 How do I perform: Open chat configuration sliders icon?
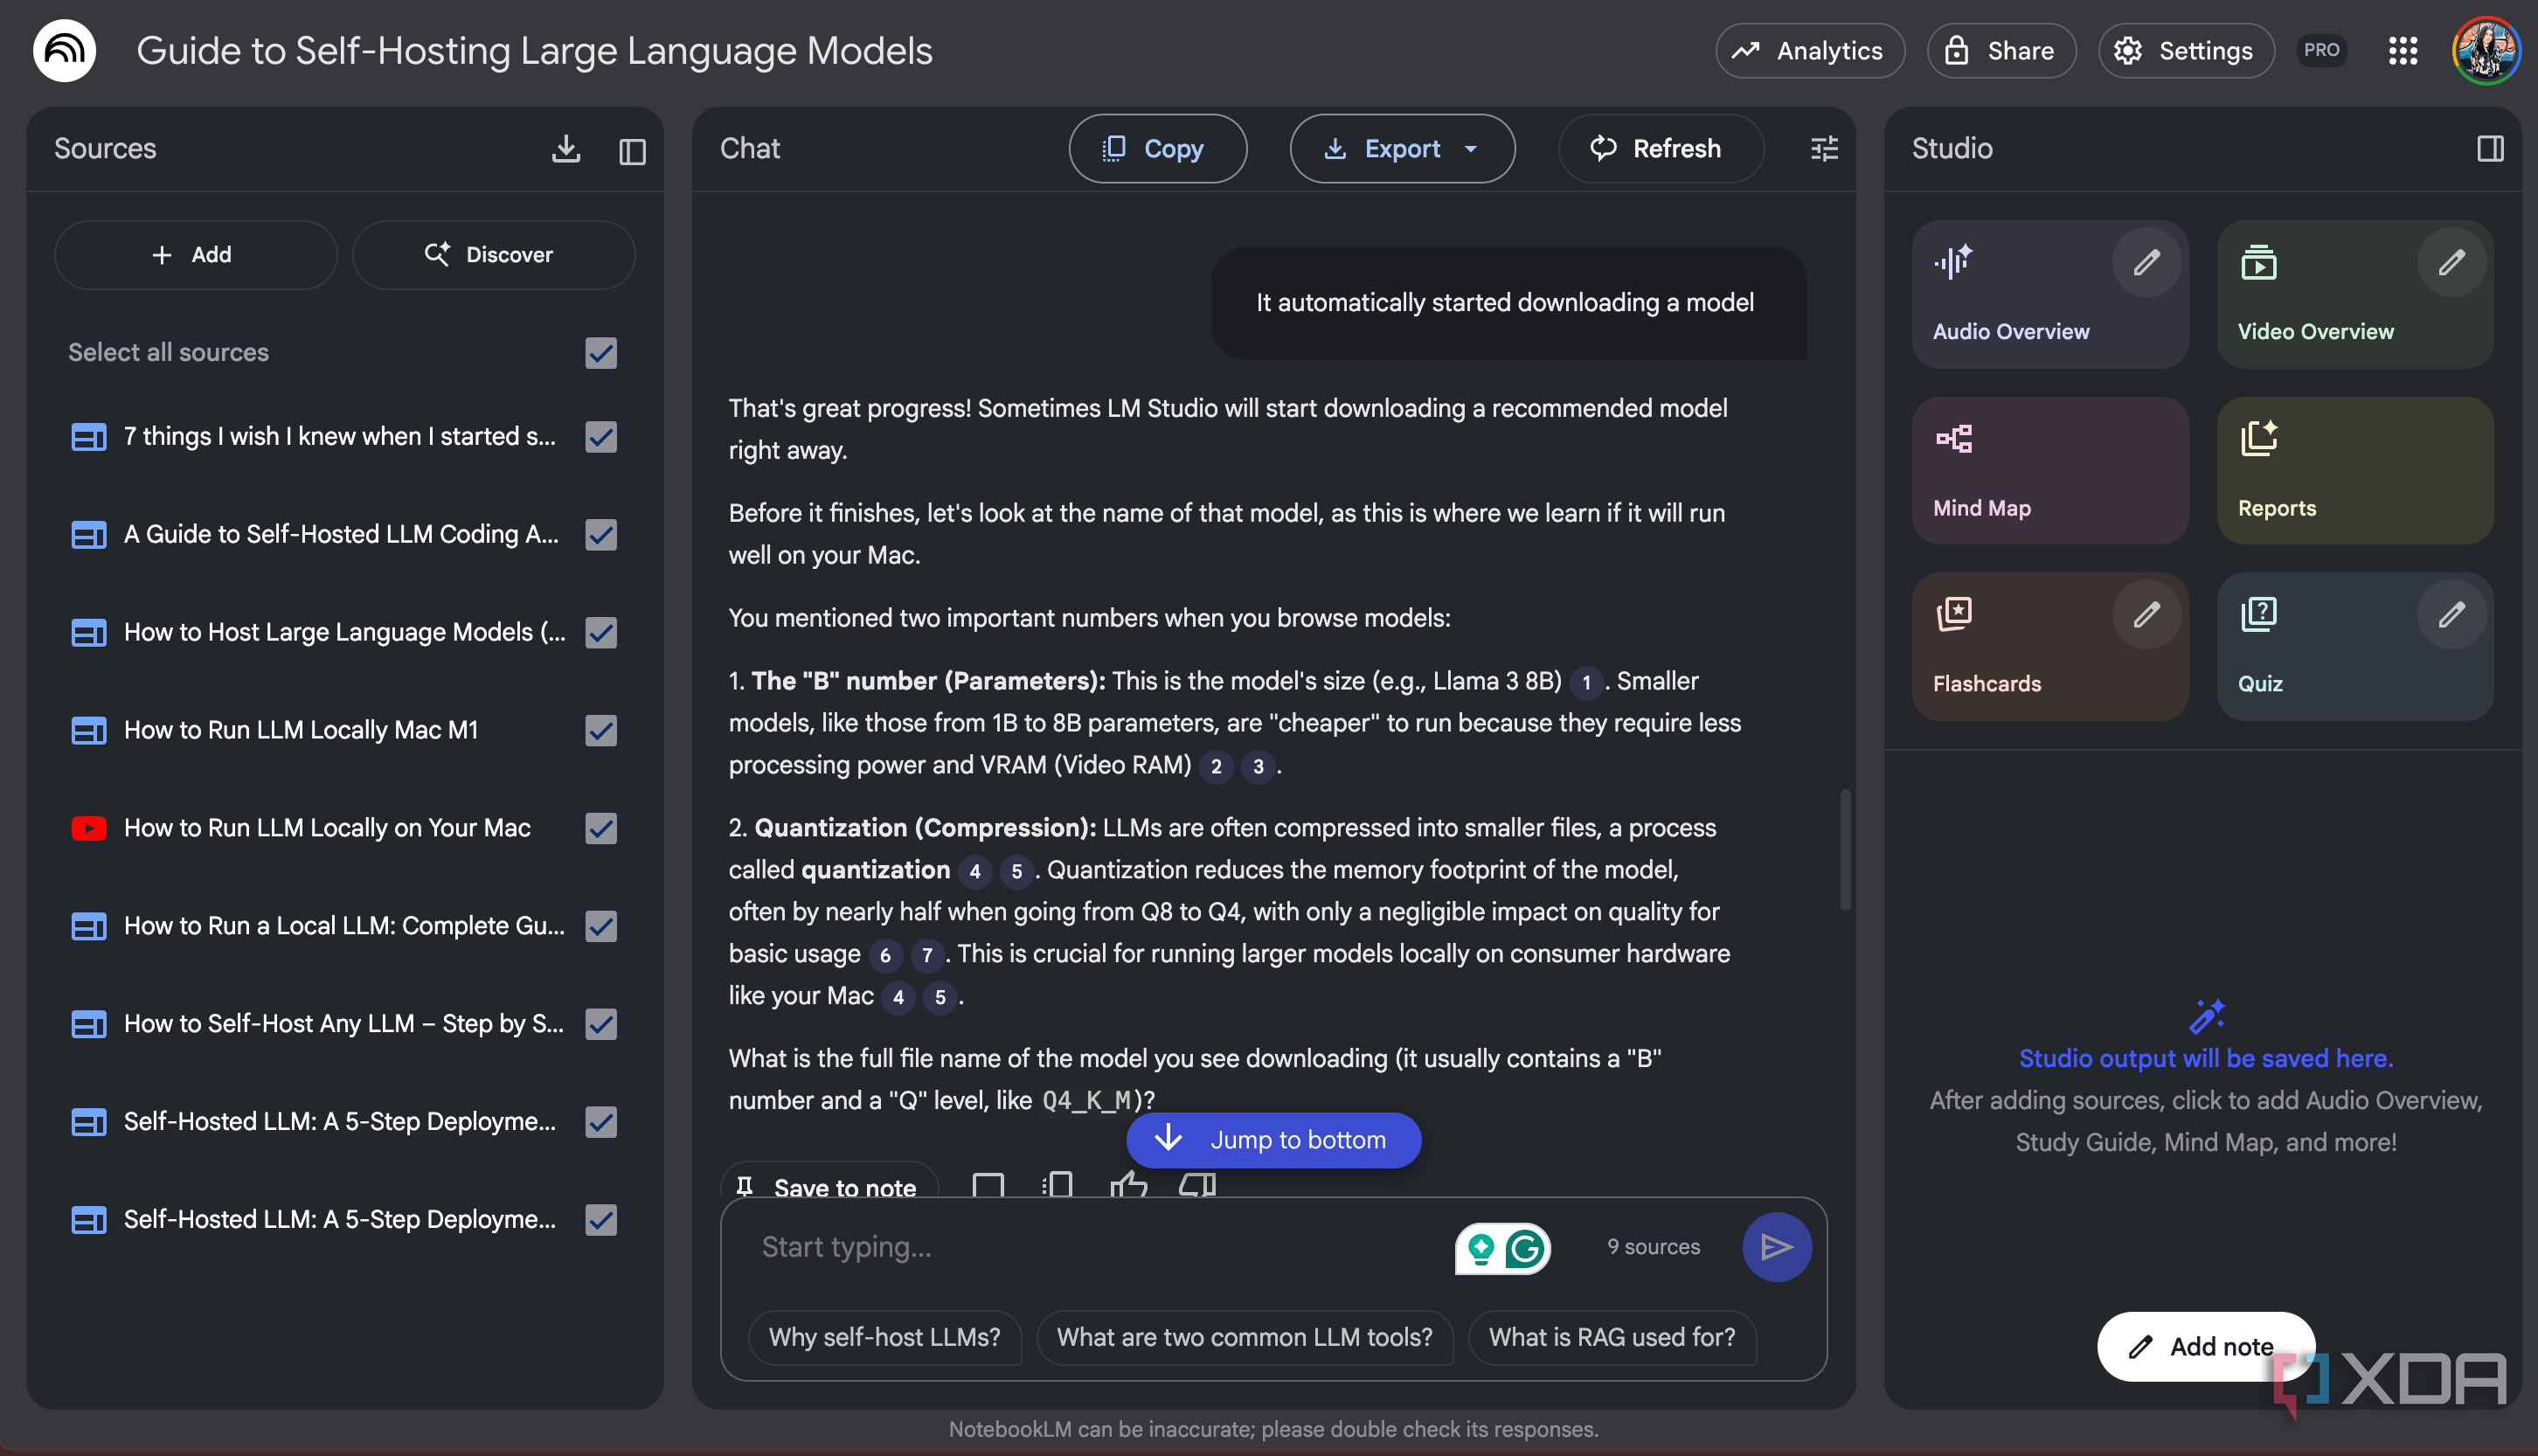tap(1824, 149)
